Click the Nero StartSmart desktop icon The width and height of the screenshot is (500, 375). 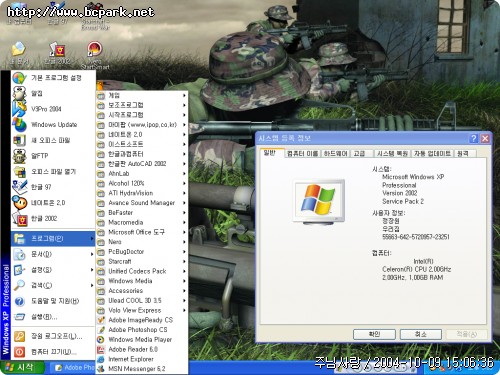click(x=95, y=49)
